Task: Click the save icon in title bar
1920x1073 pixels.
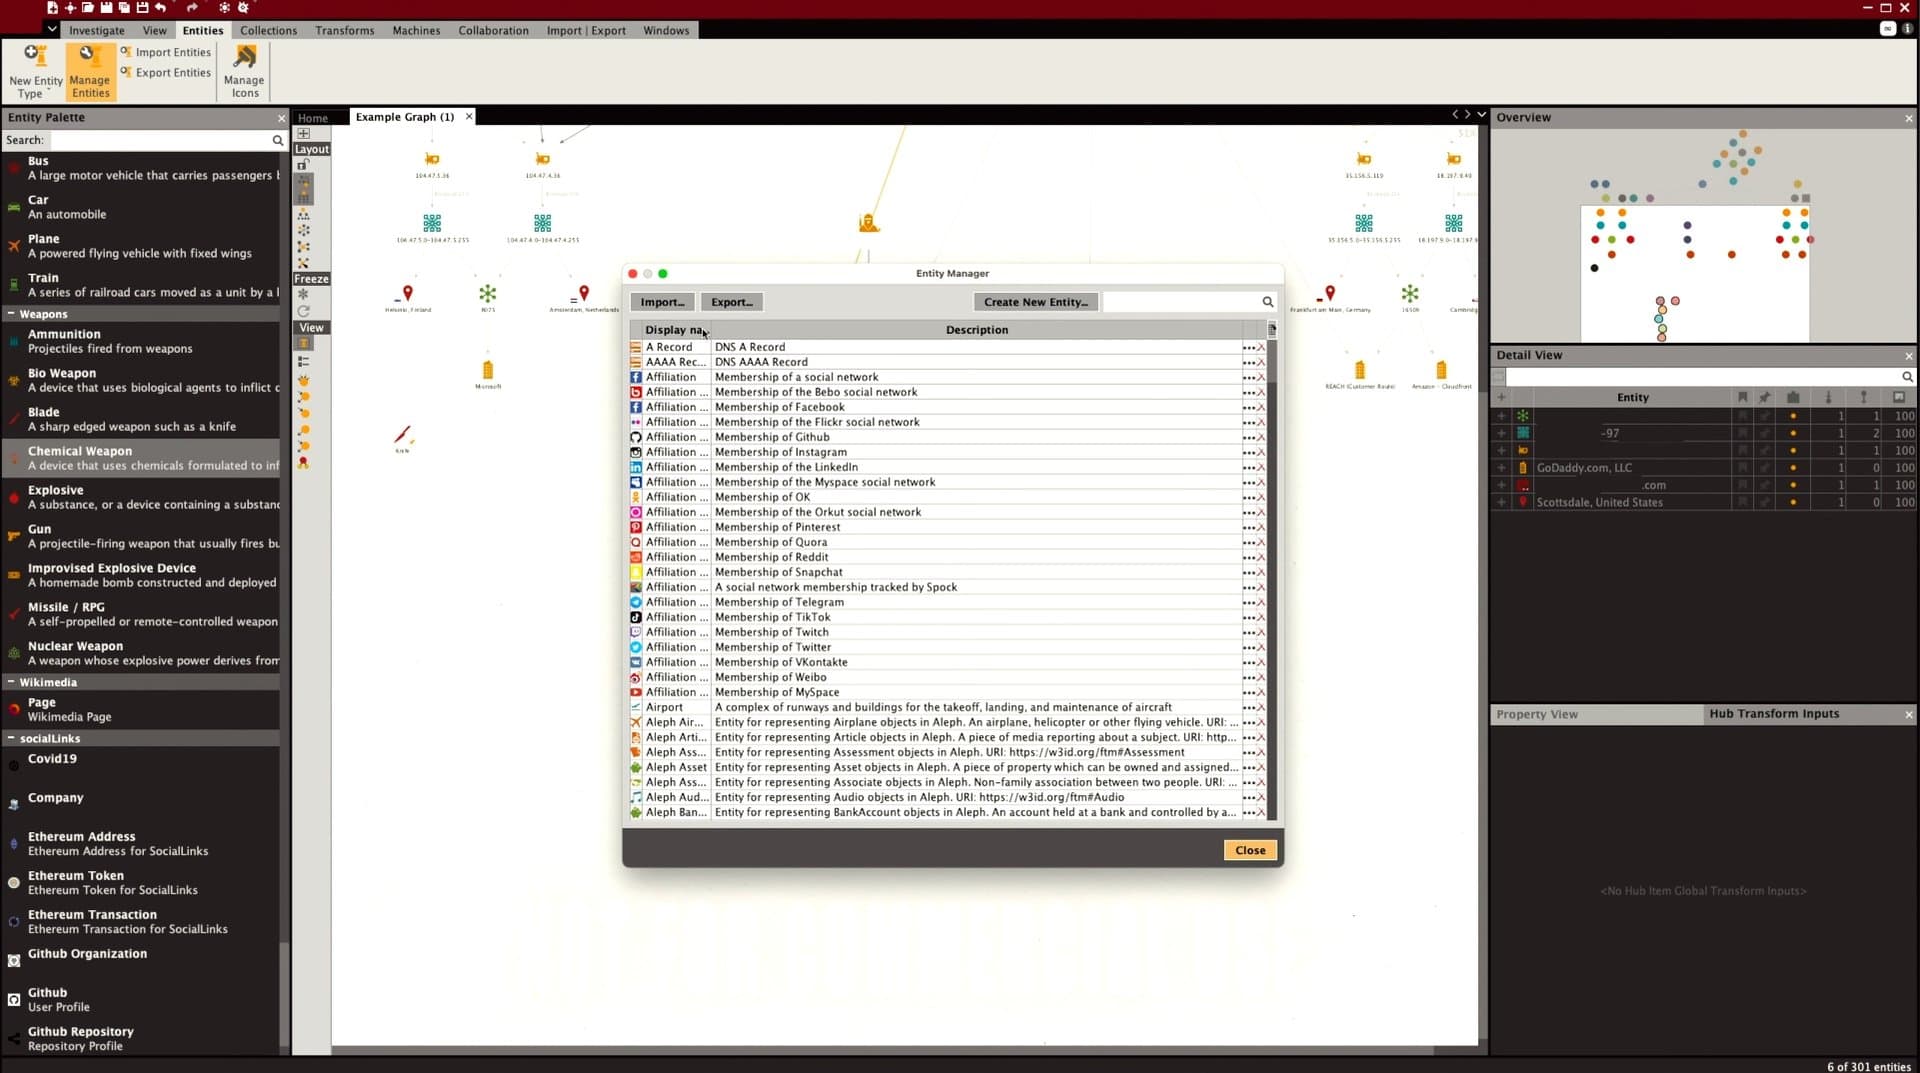Action: (x=106, y=7)
